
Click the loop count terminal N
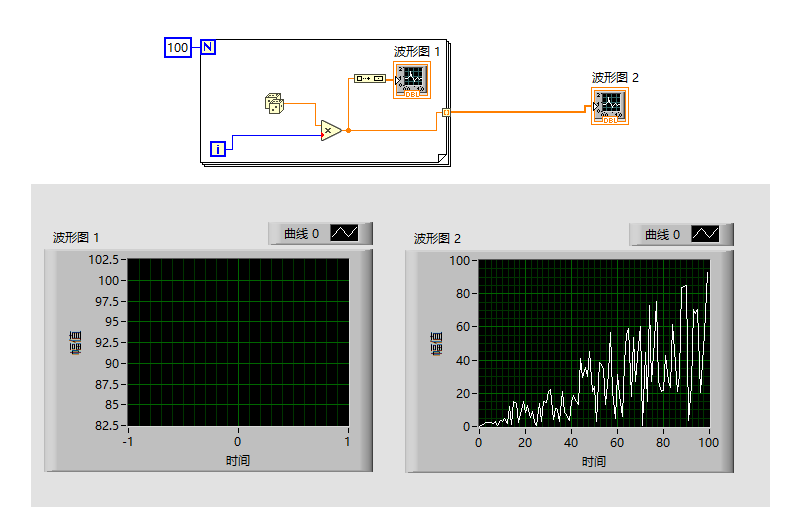point(208,47)
